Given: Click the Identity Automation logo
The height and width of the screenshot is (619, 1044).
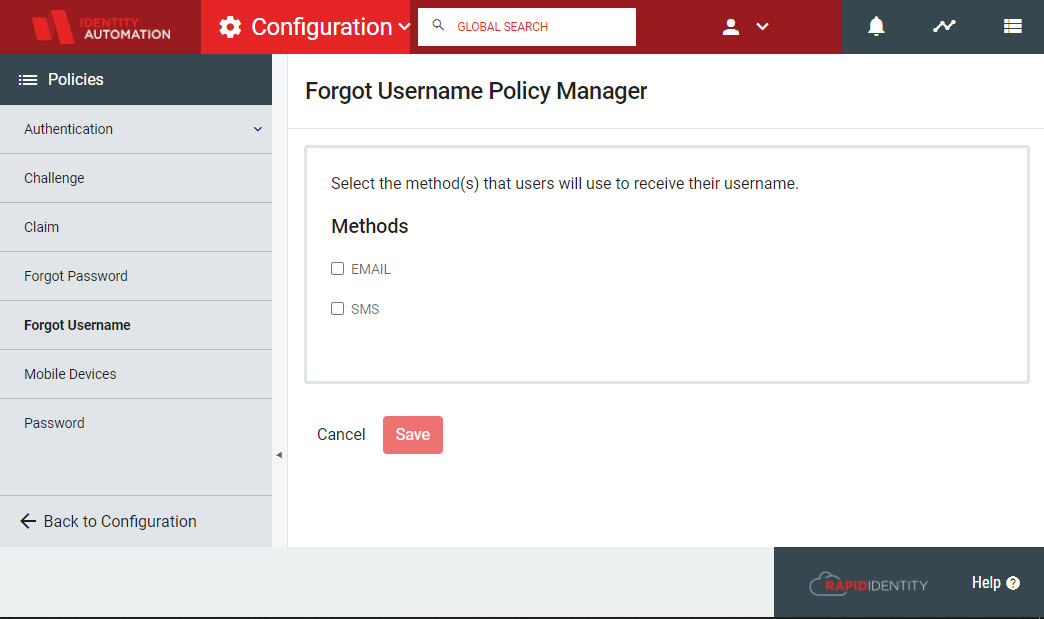Looking at the screenshot, I should click(x=101, y=27).
